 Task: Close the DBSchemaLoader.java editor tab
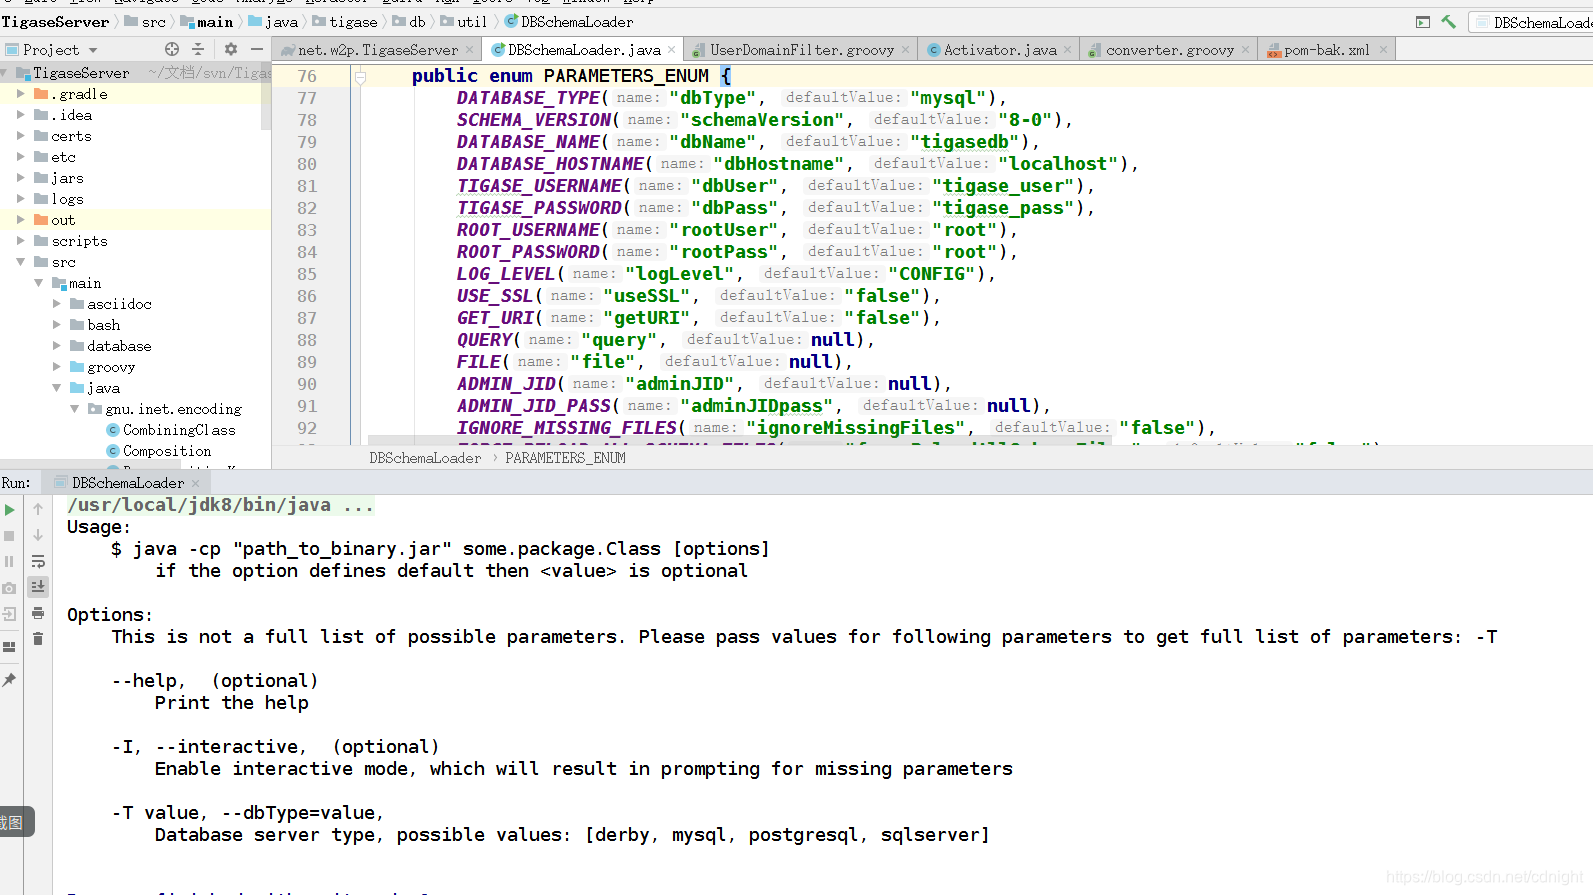tap(671, 50)
